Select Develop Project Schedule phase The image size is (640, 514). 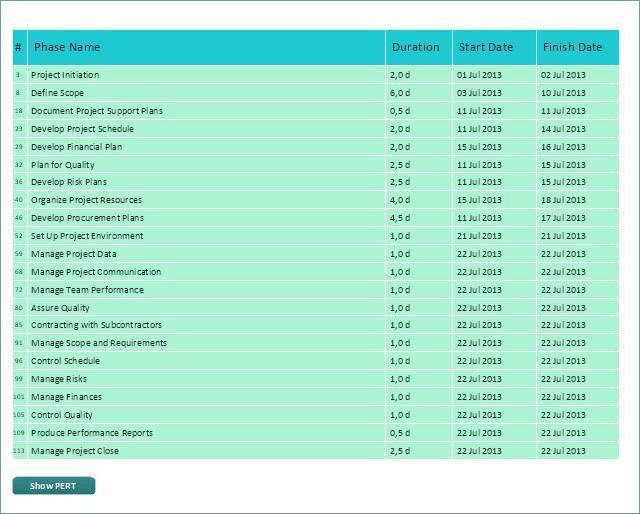(x=316, y=129)
